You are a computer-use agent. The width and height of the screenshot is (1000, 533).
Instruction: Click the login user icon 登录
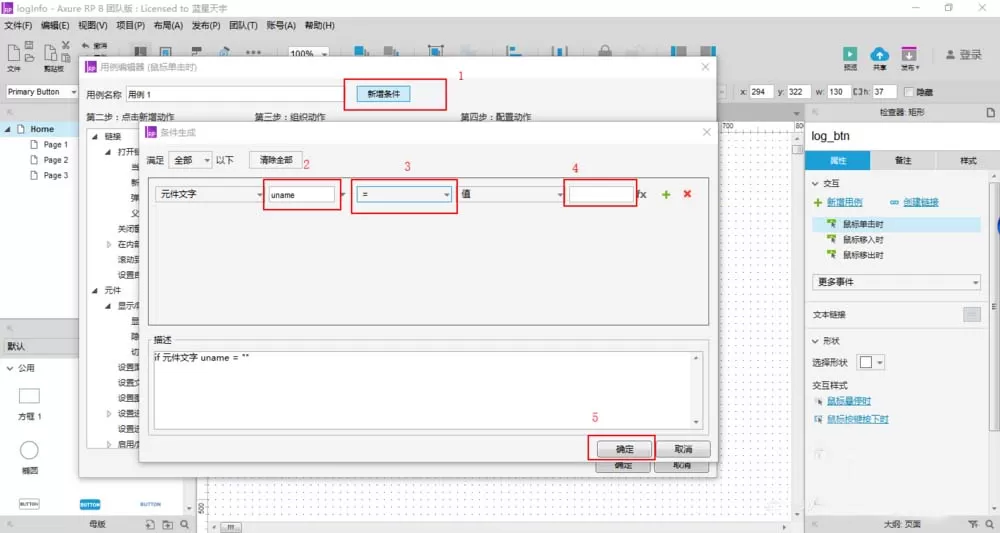[950, 55]
